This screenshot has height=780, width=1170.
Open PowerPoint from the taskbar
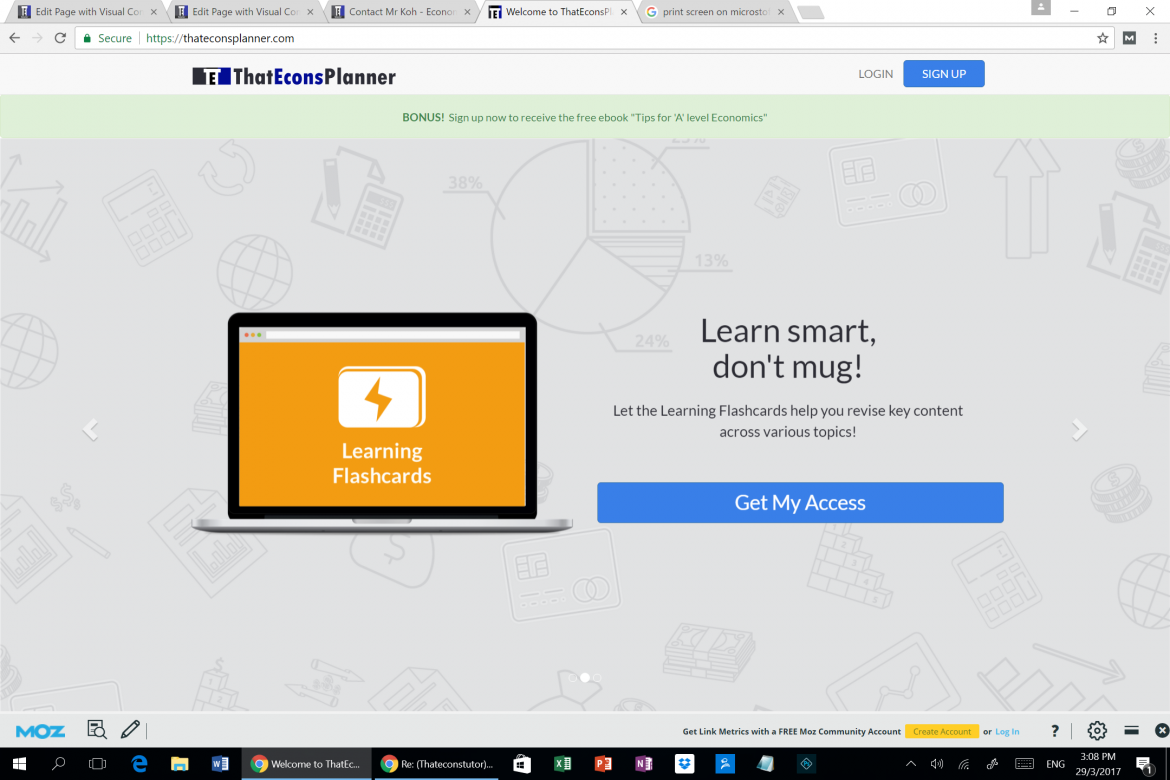click(603, 764)
